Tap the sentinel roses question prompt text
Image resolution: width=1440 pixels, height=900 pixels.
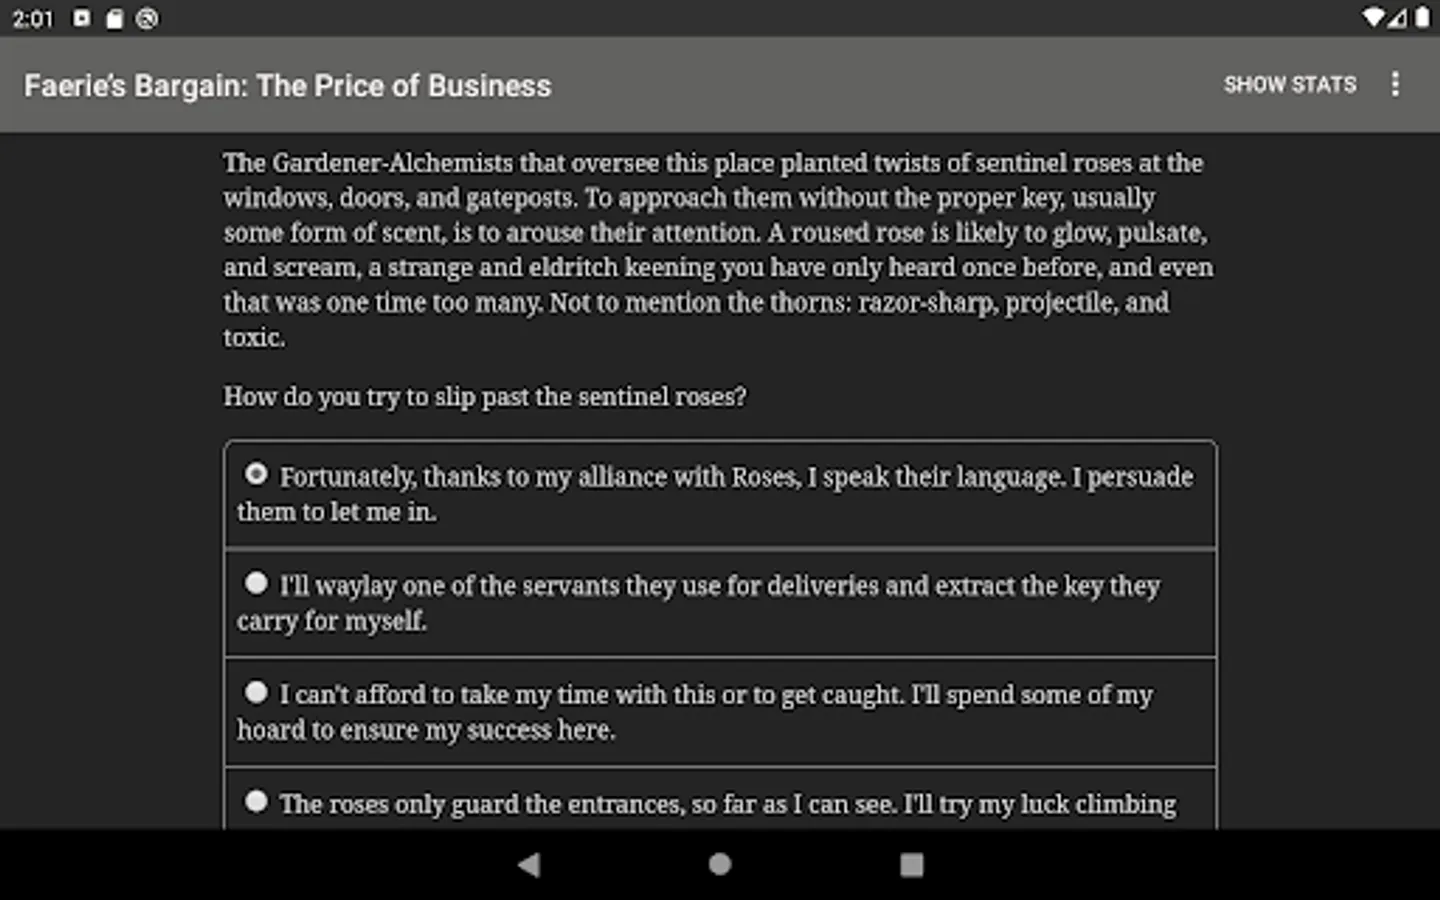pyautogui.click(x=484, y=397)
